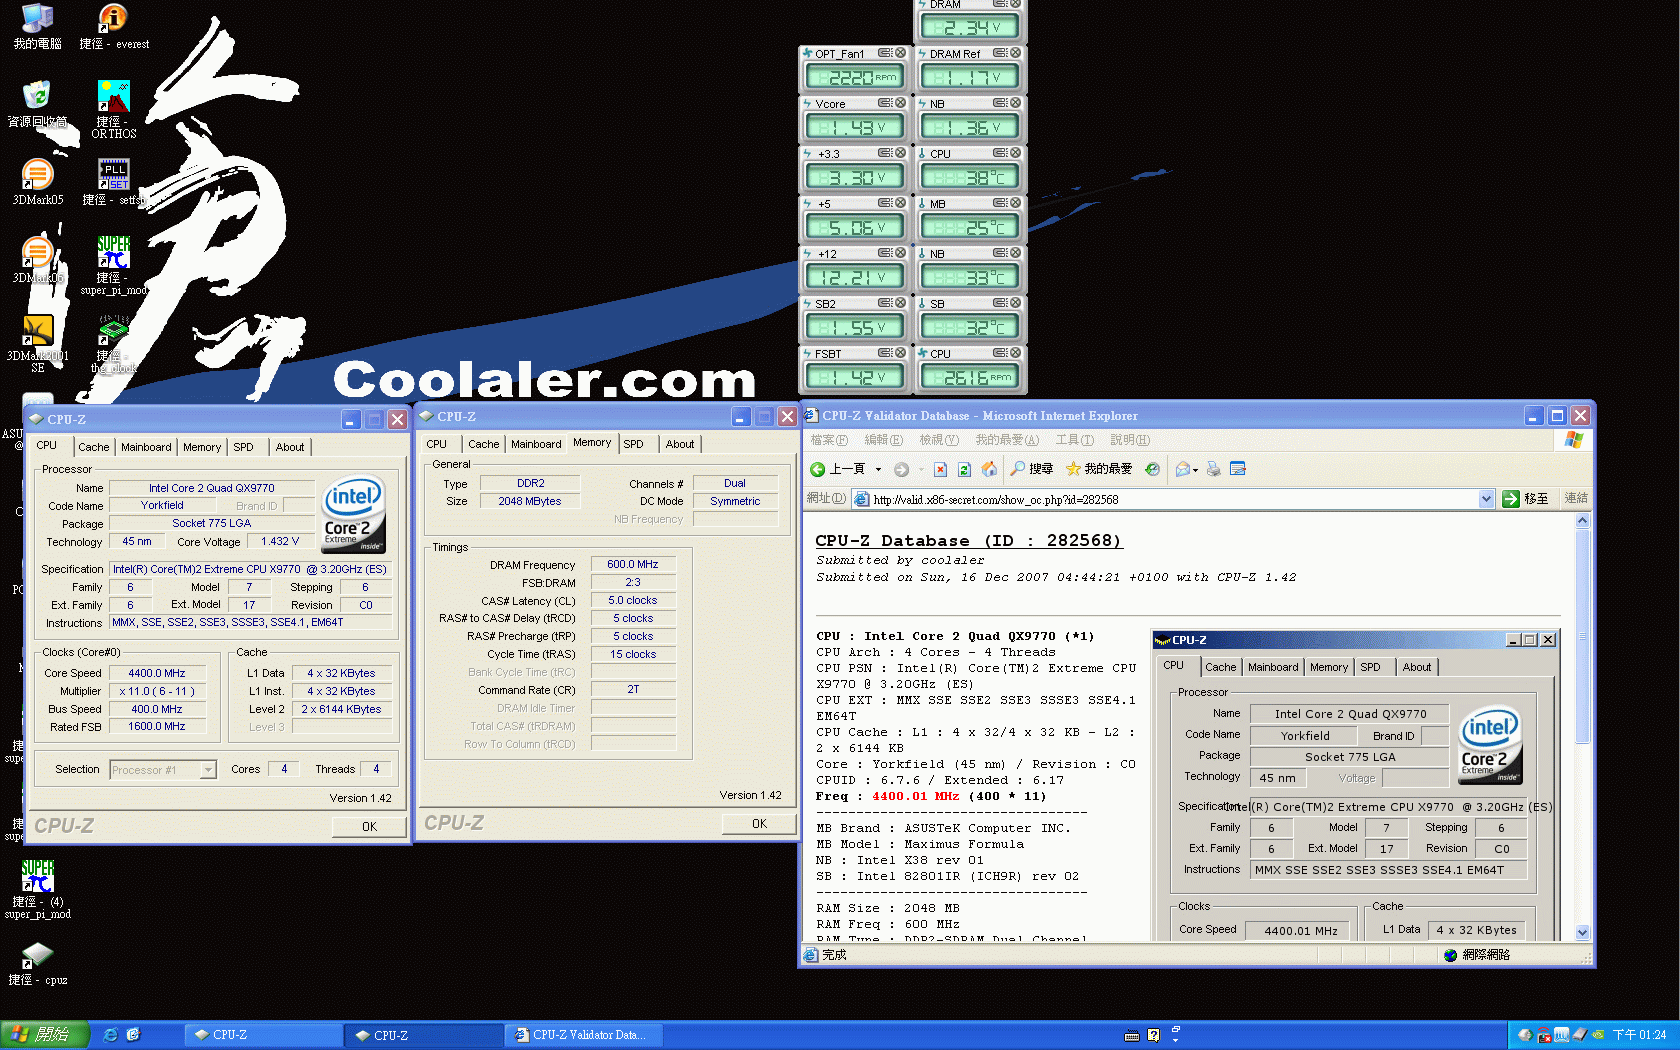
Task: Open Internet Explorer search (搜尋) pane
Action: pos(1032,469)
